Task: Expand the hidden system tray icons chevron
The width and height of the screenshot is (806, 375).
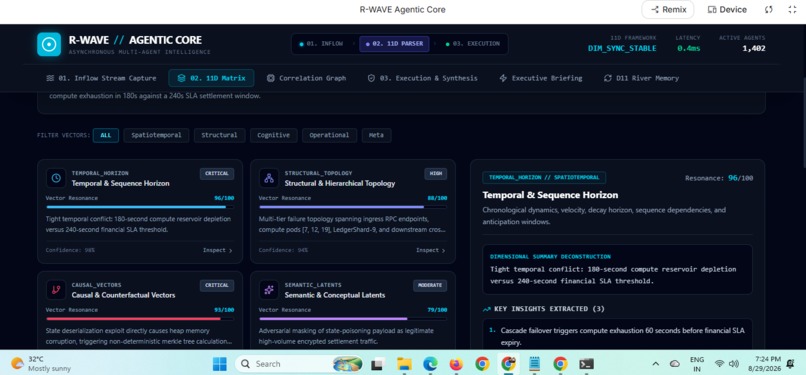Action: click(655, 364)
